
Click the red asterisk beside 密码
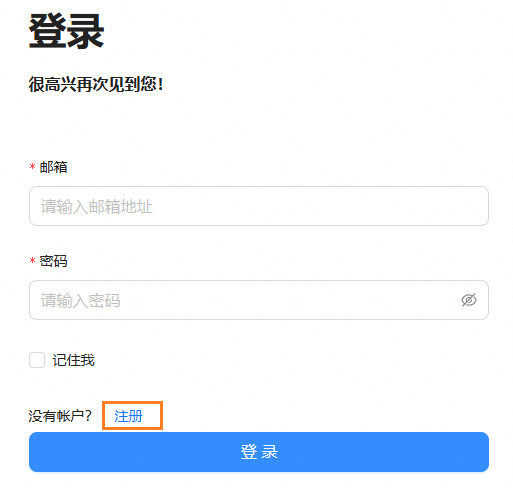point(32,261)
